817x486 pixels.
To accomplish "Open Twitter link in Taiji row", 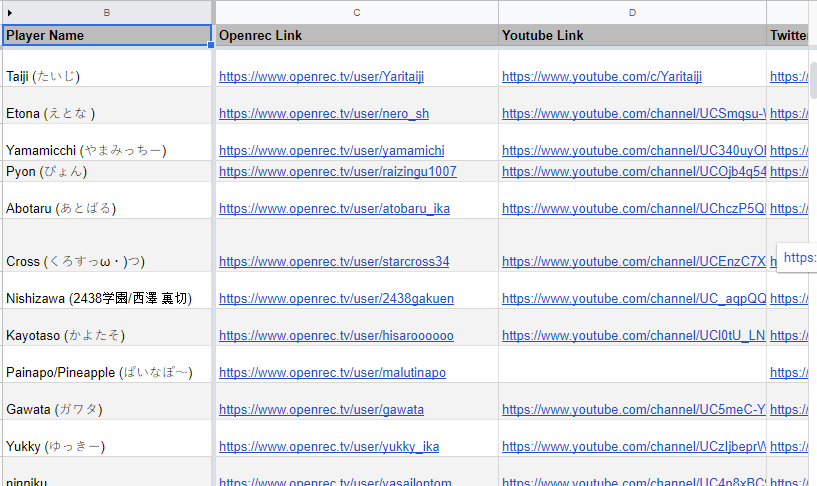I will point(789,77).
